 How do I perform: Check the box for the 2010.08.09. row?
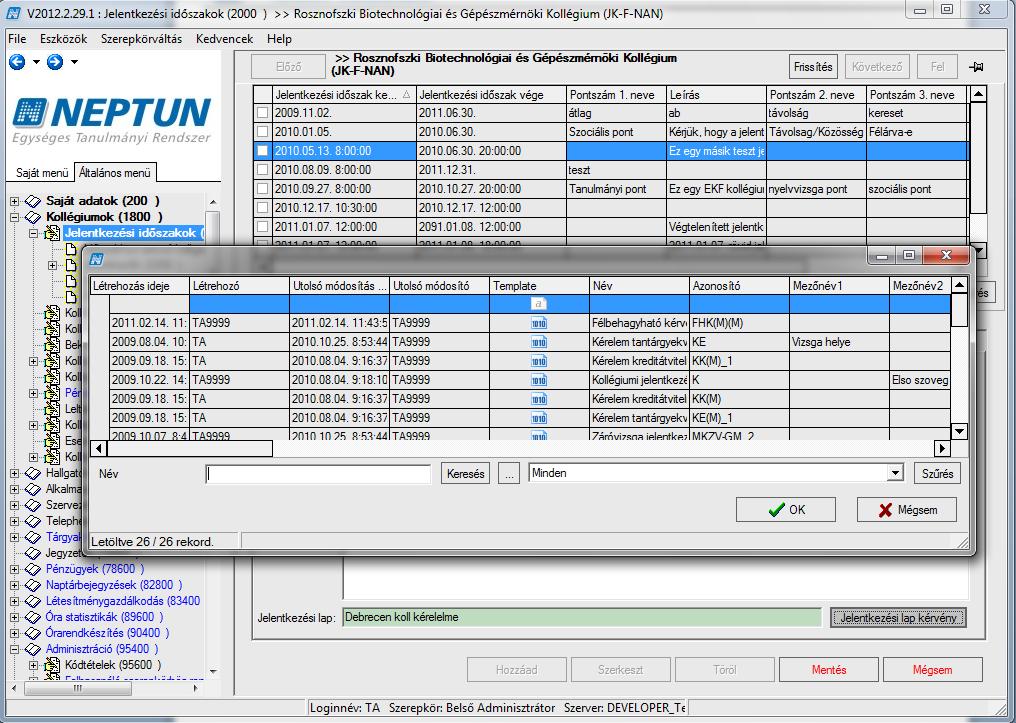click(262, 170)
